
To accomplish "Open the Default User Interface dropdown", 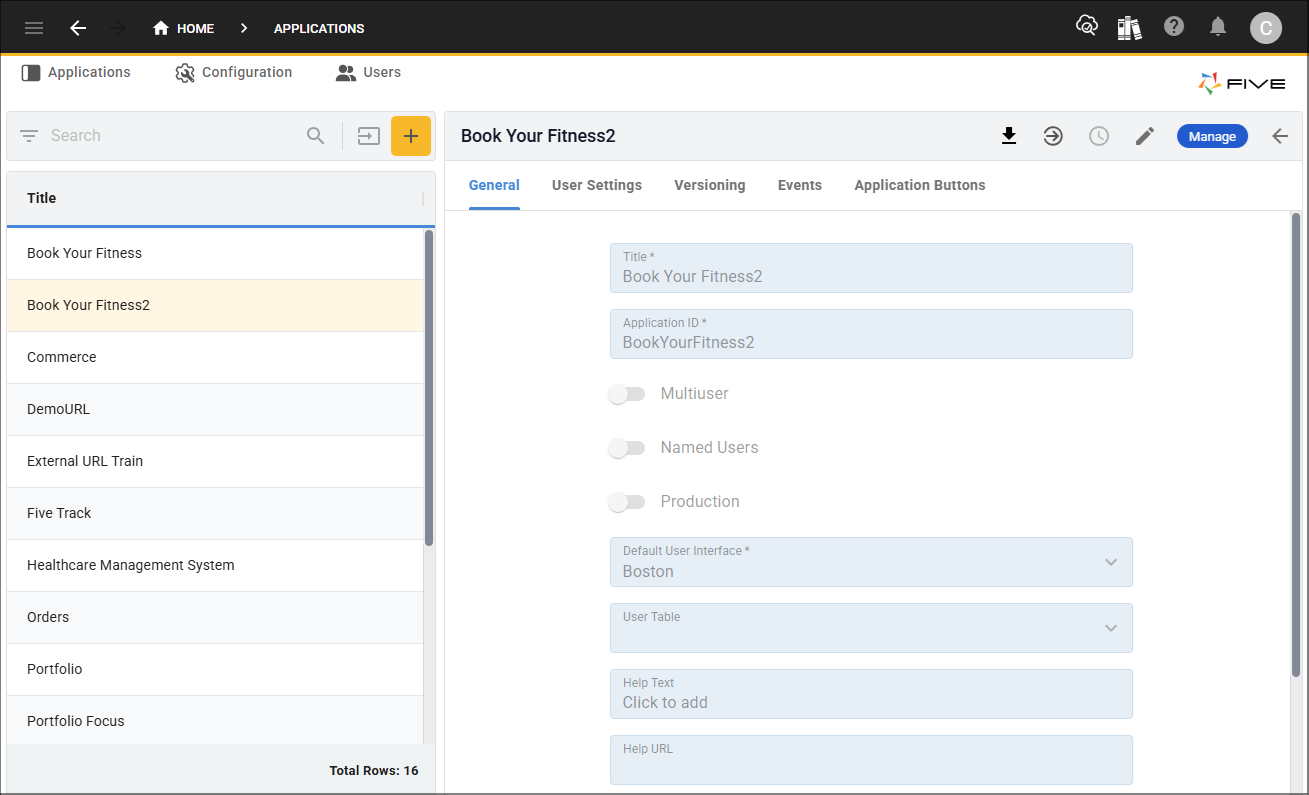I will [x=871, y=562].
